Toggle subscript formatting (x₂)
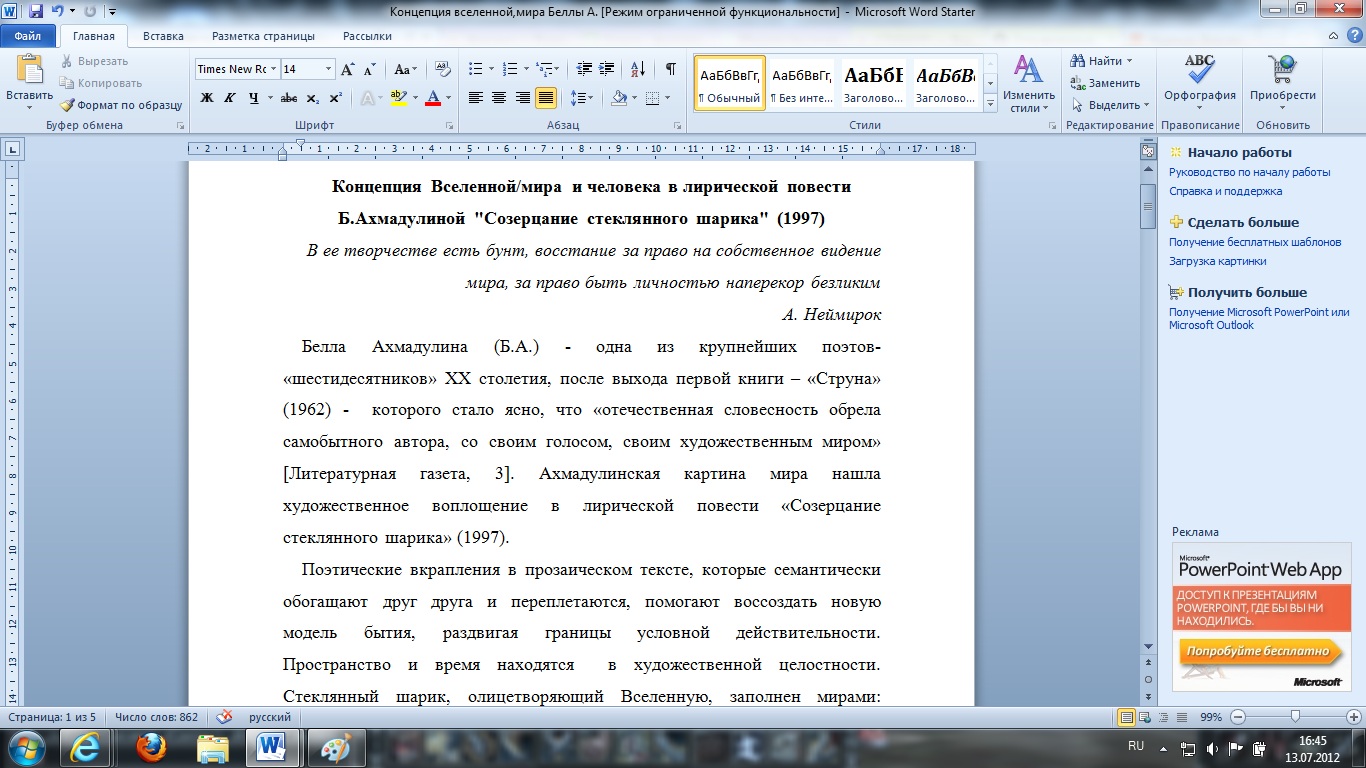Screen dimensions: 1366x768 313,98
